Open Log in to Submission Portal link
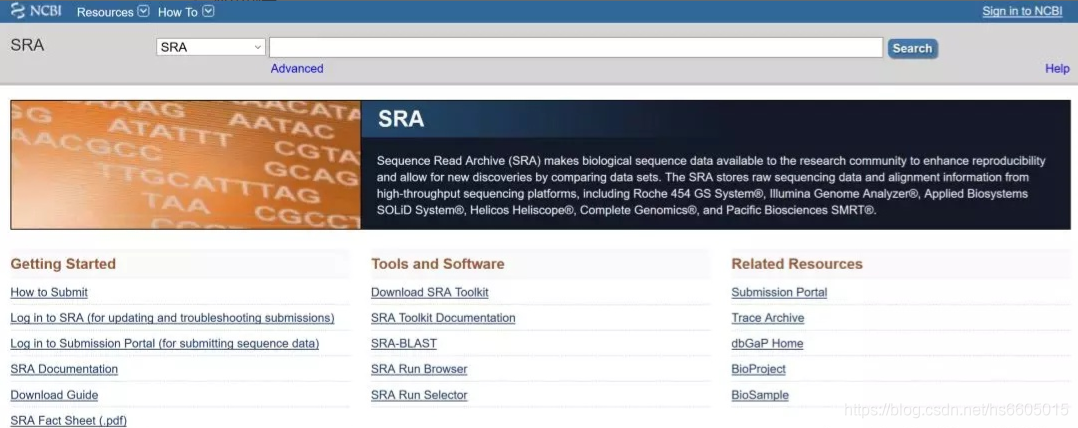 tap(164, 343)
